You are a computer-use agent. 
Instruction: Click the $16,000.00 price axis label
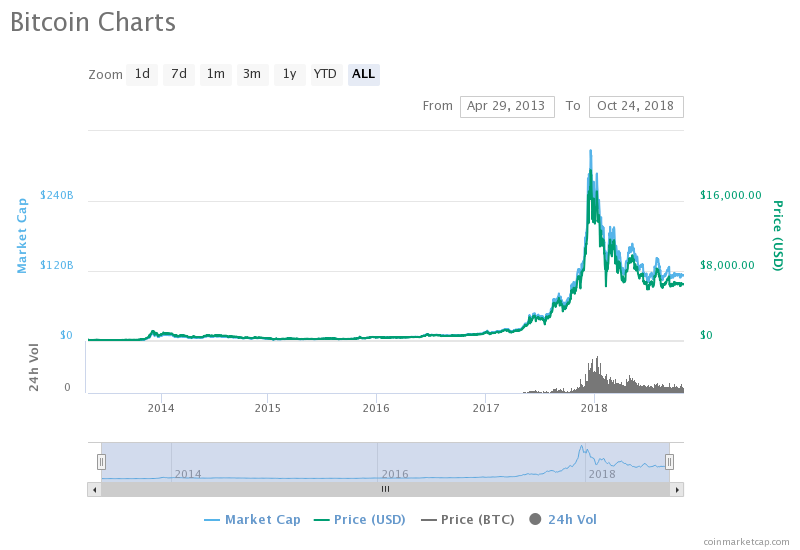click(x=731, y=195)
